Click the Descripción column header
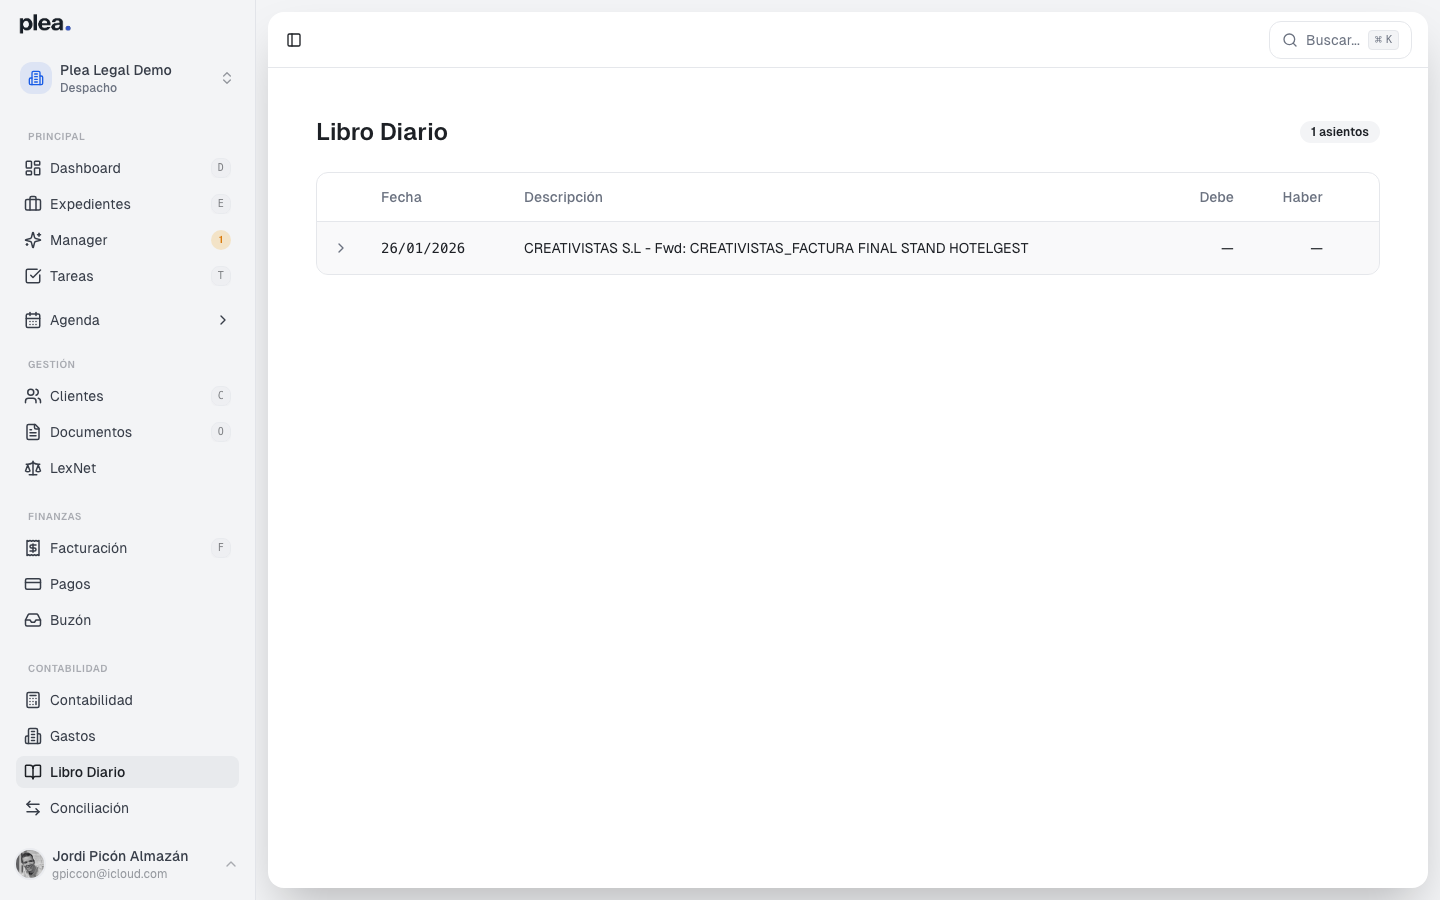Image resolution: width=1440 pixels, height=900 pixels. [x=563, y=197]
